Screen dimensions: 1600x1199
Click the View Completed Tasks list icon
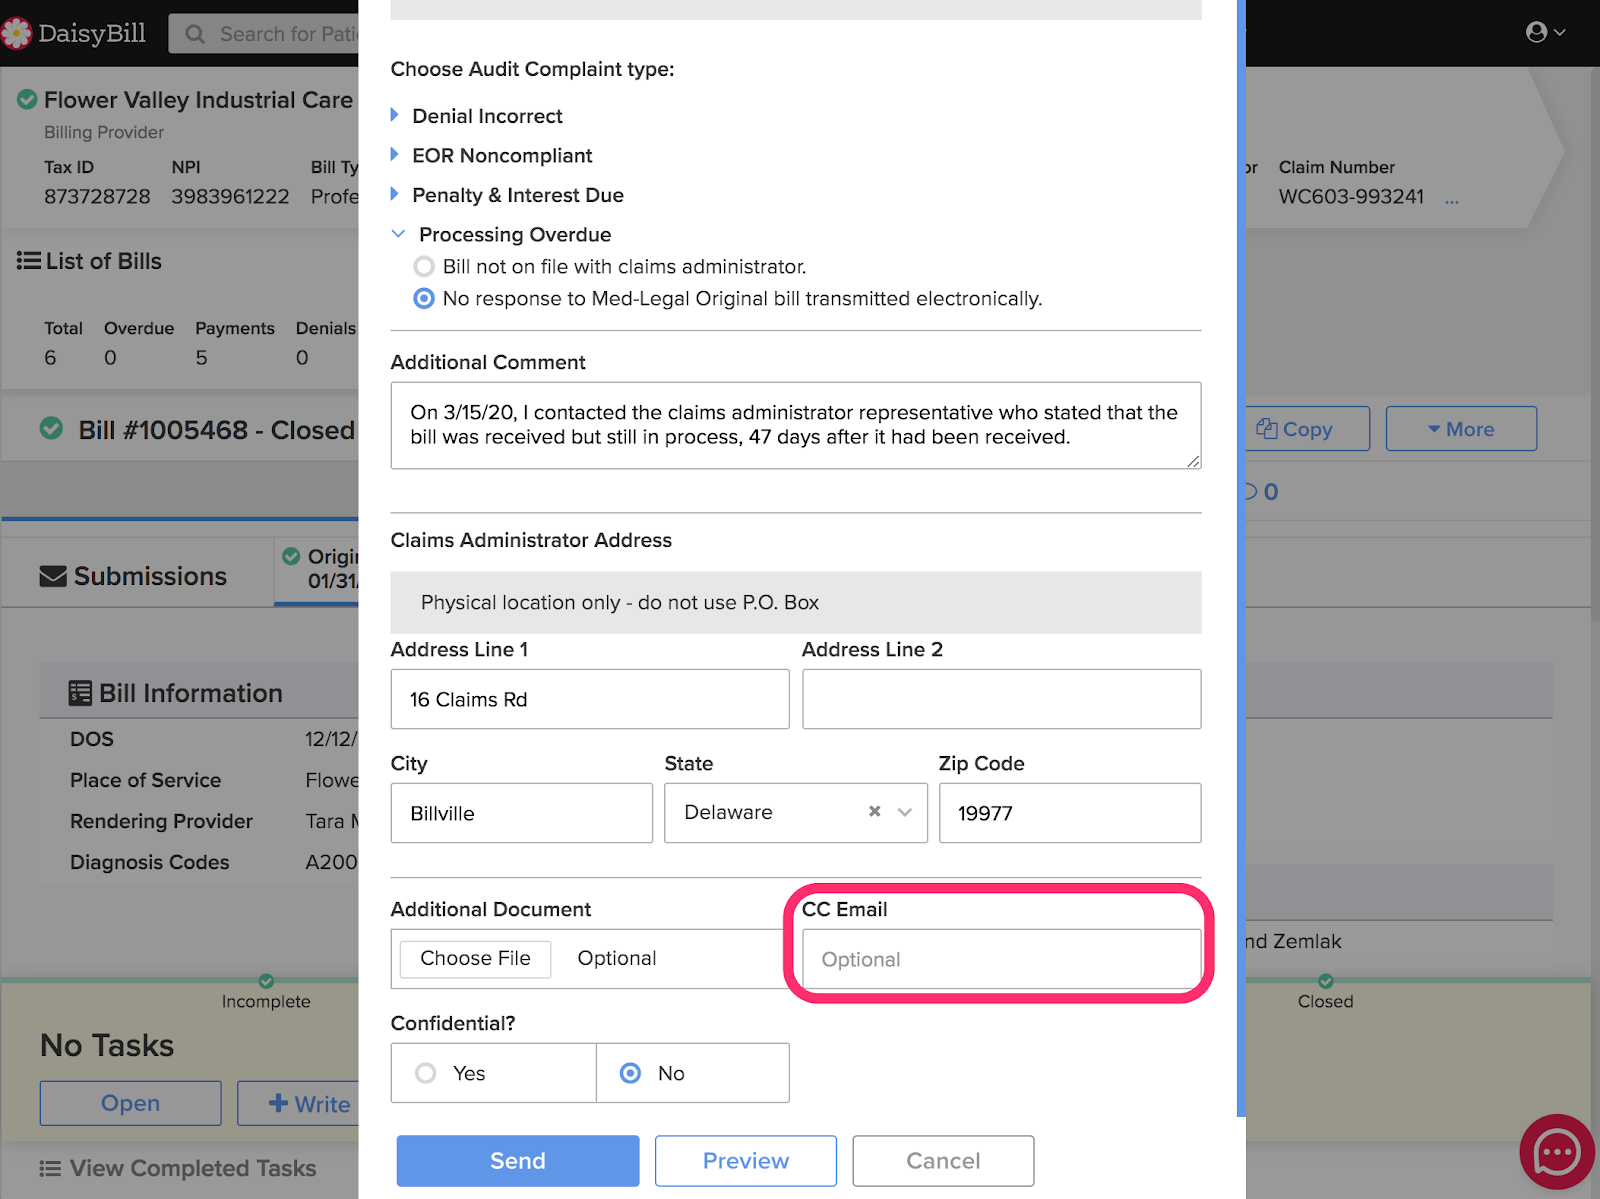[50, 1168]
